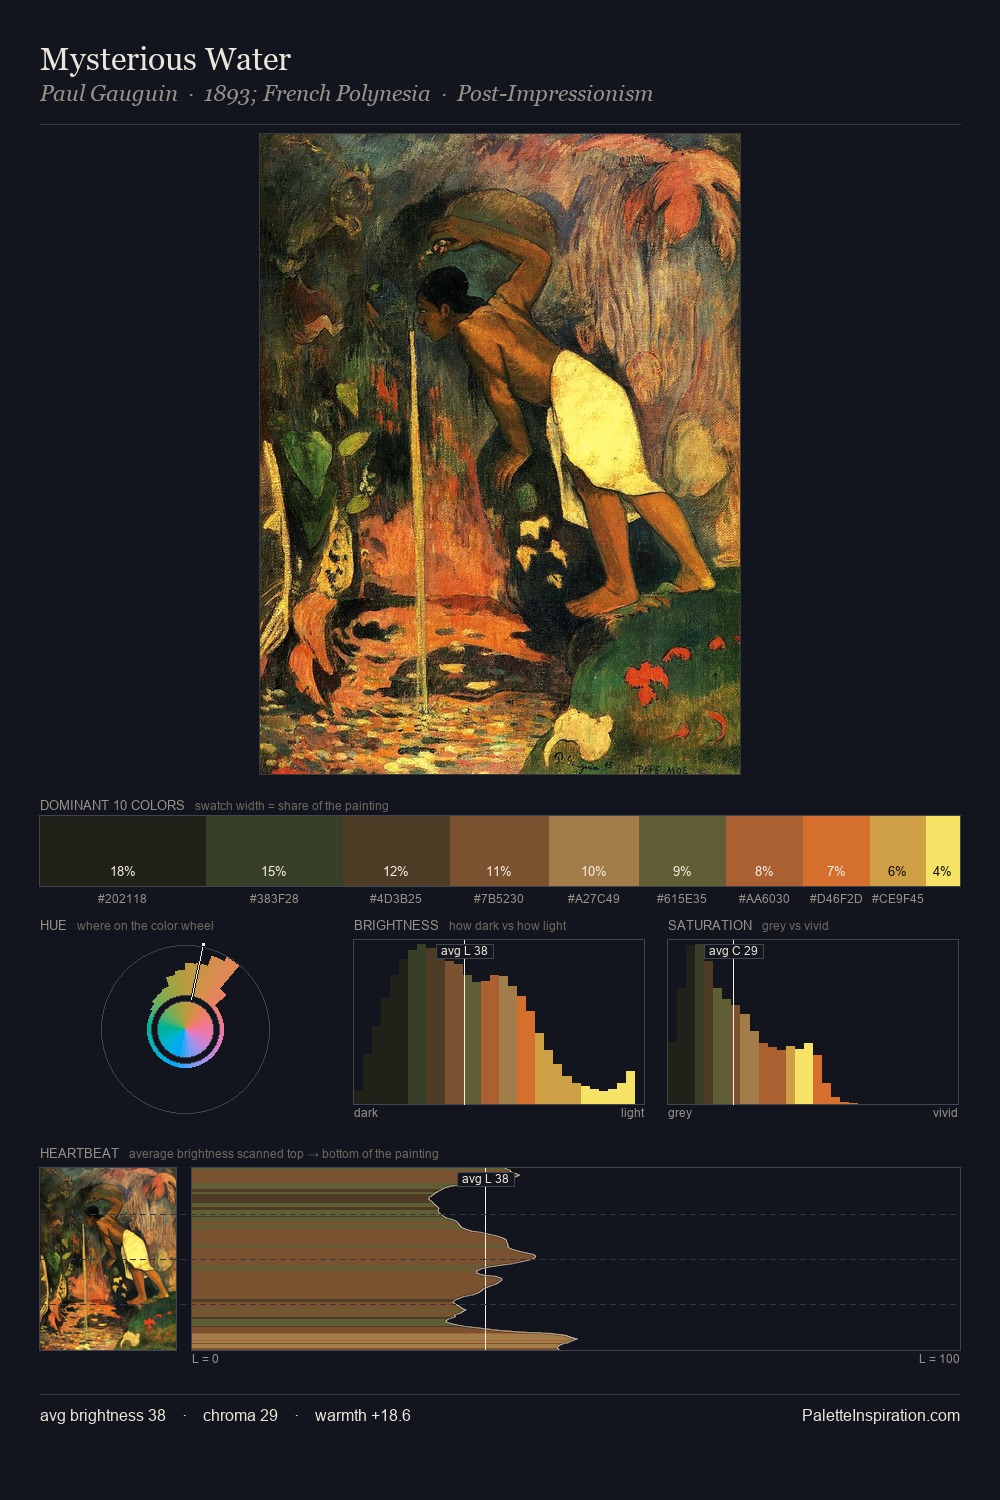Click the BRIGHTNESS section heading

(x=396, y=925)
